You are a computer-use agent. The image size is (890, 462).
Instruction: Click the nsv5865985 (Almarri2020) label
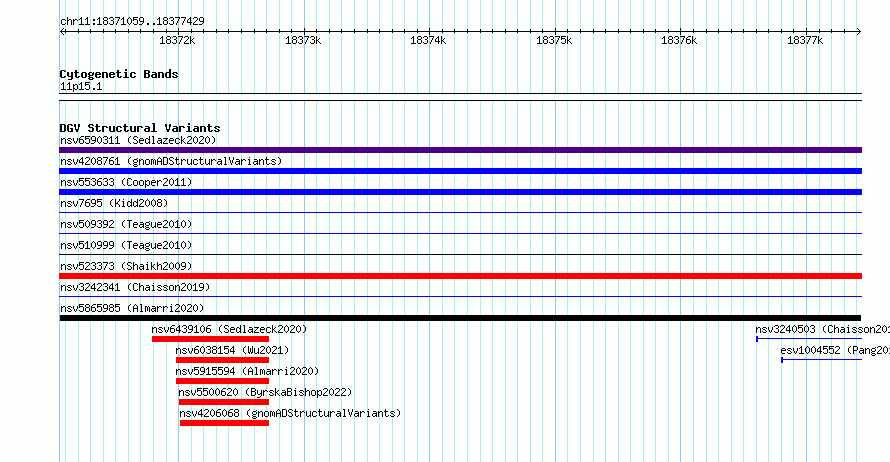(132, 308)
